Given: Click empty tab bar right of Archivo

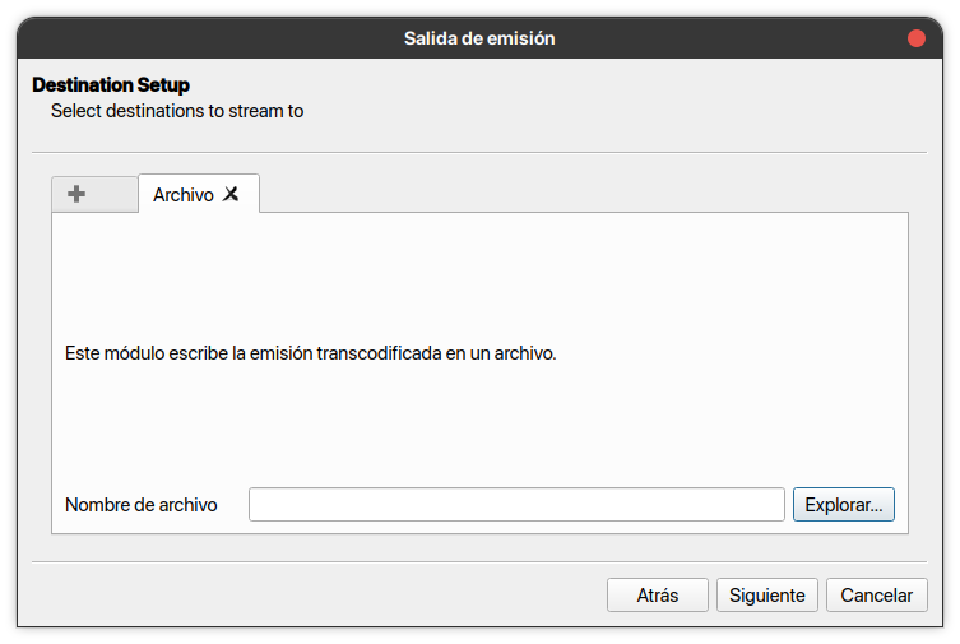Looking at the screenshot, I should 580,194.
